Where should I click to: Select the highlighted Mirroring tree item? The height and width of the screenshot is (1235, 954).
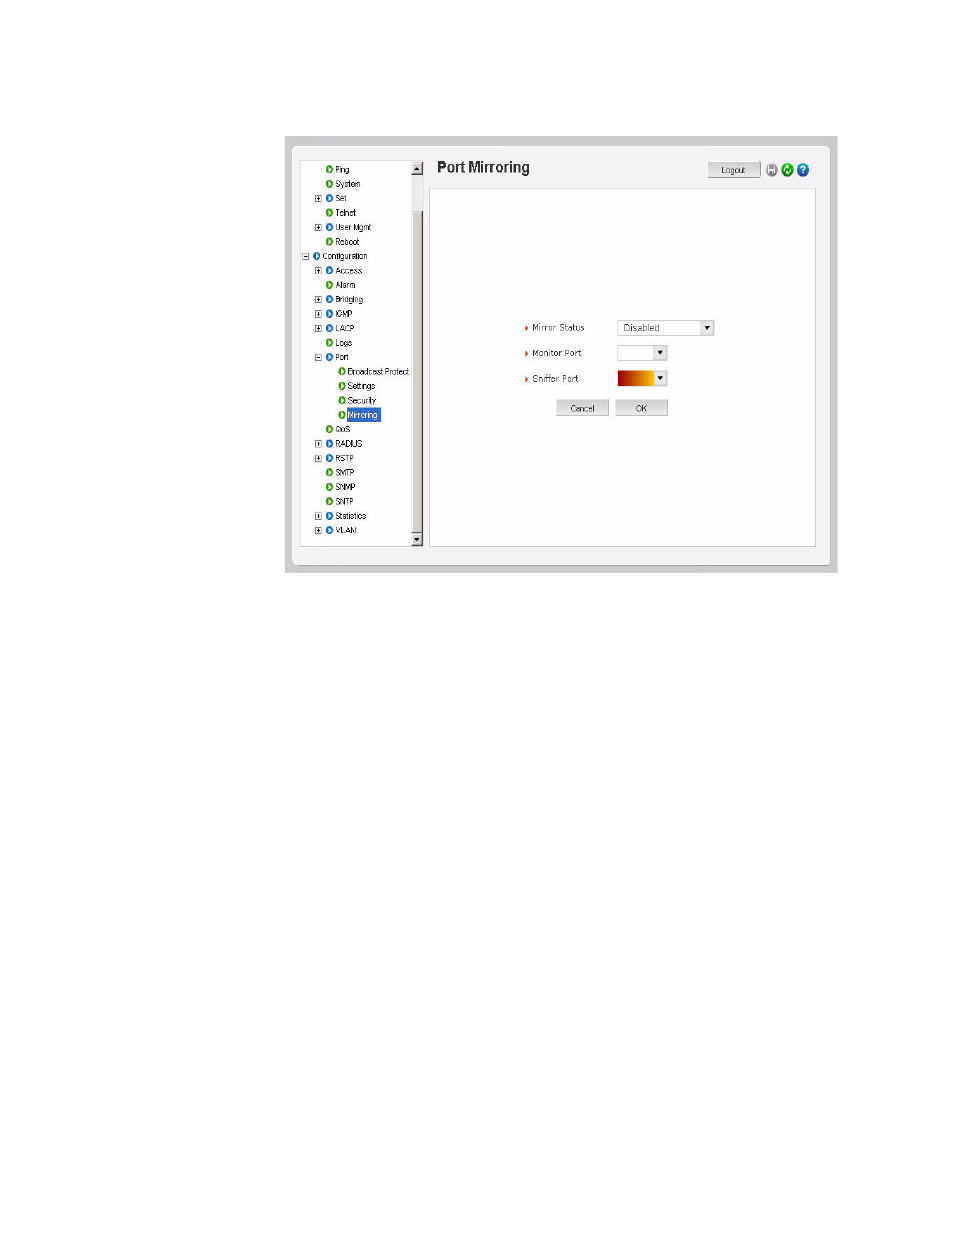363,415
